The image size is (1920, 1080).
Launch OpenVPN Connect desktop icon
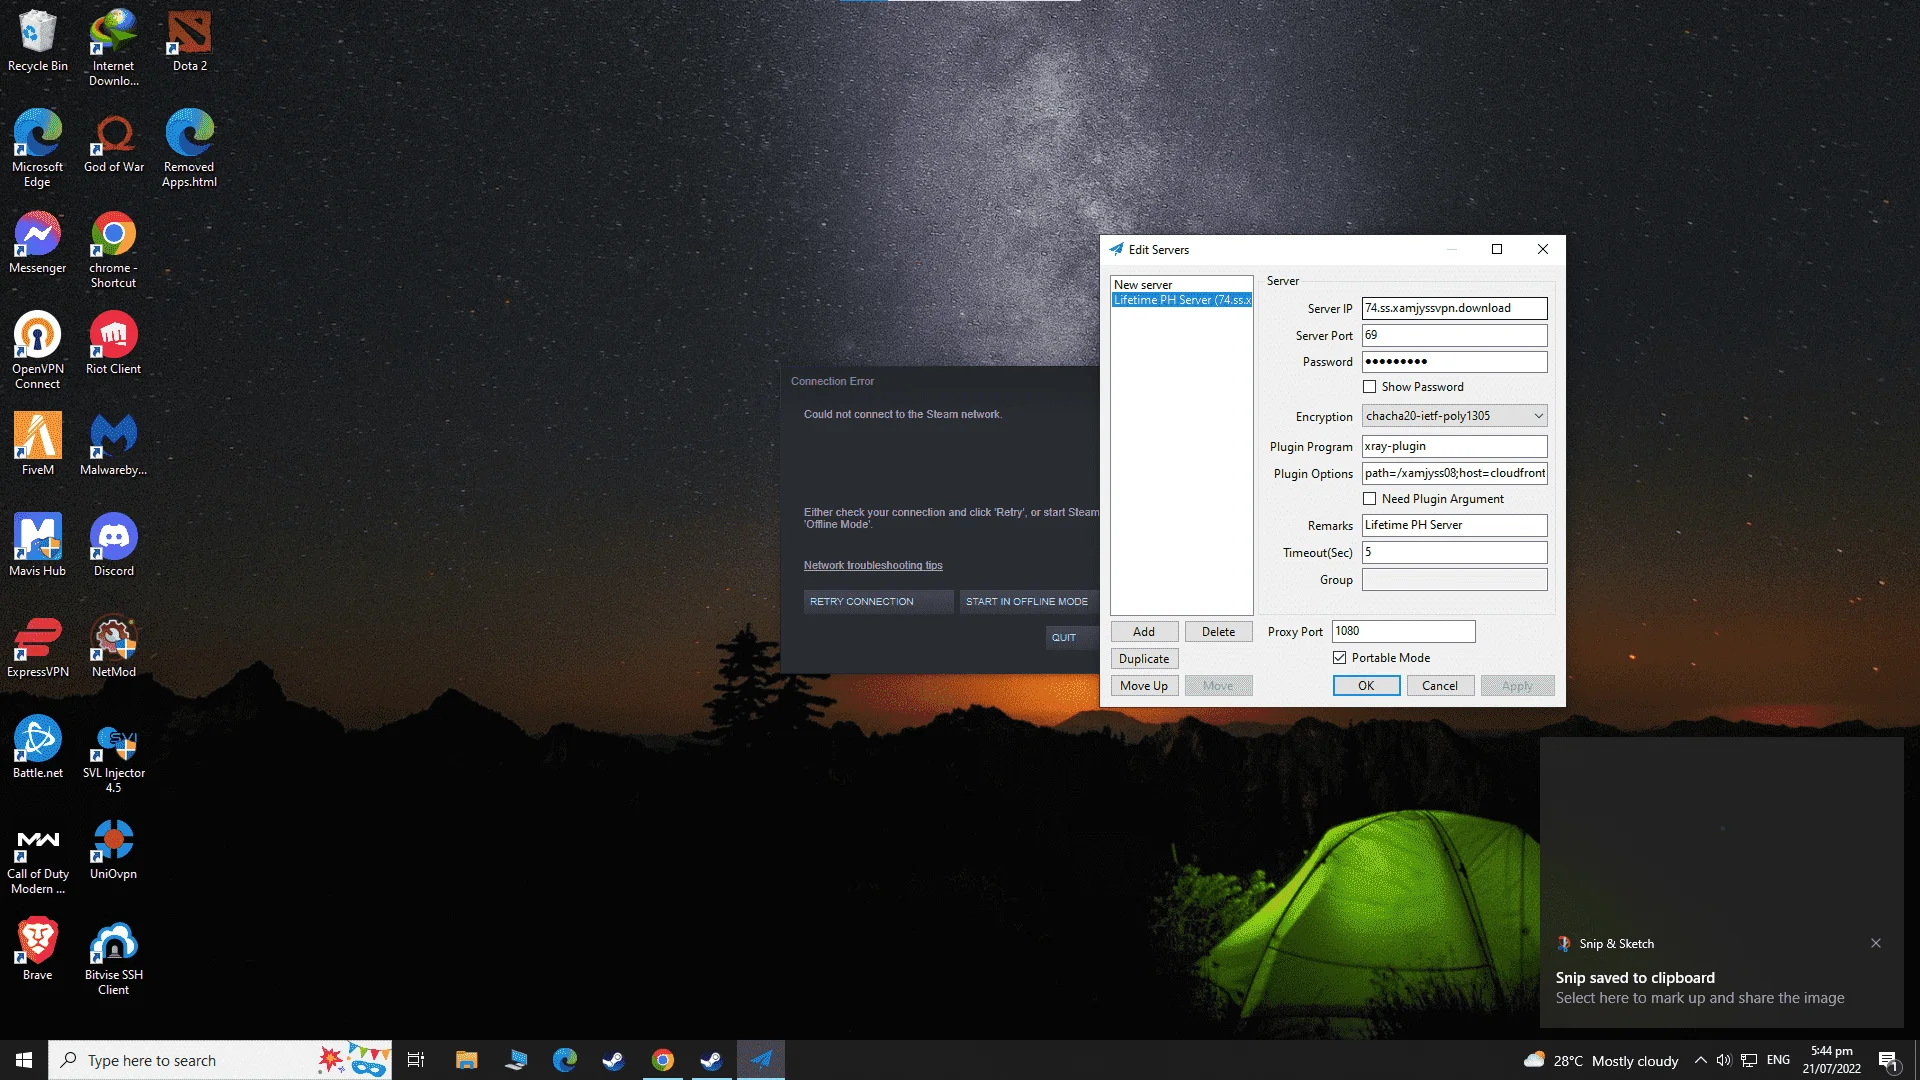click(x=38, y=350)
